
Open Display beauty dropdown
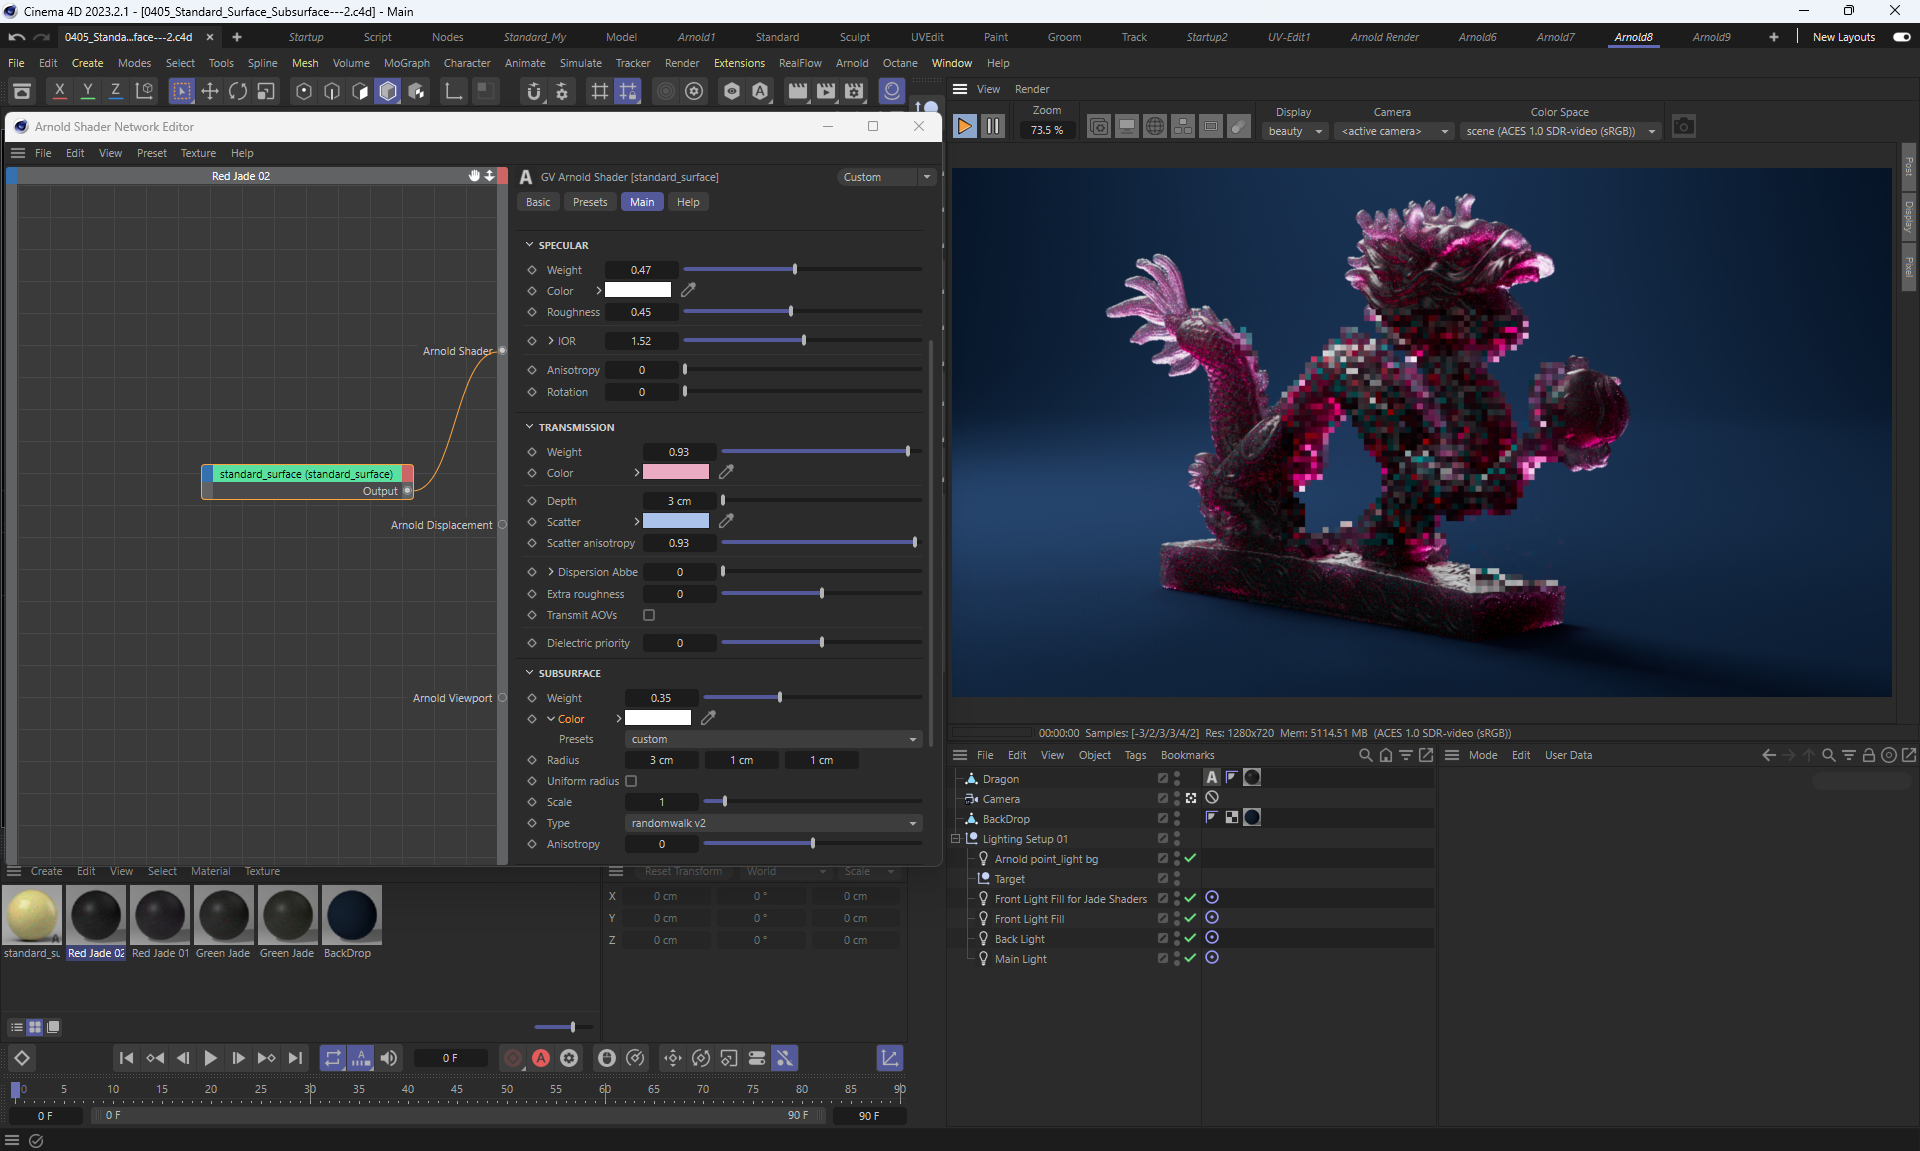click(1295, 131)
